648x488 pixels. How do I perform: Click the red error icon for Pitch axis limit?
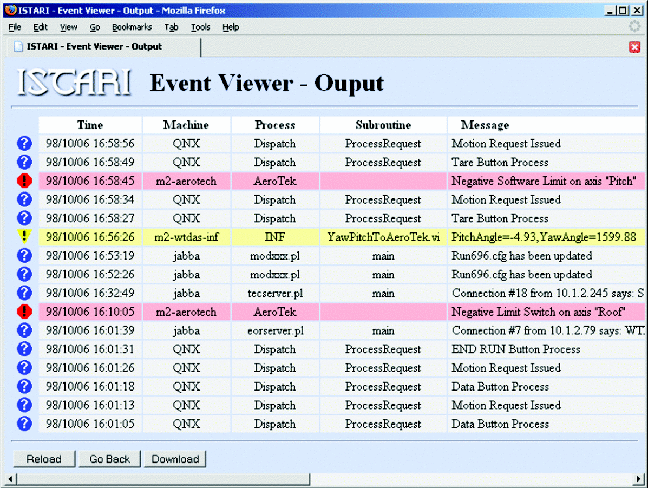coord(25,181)
